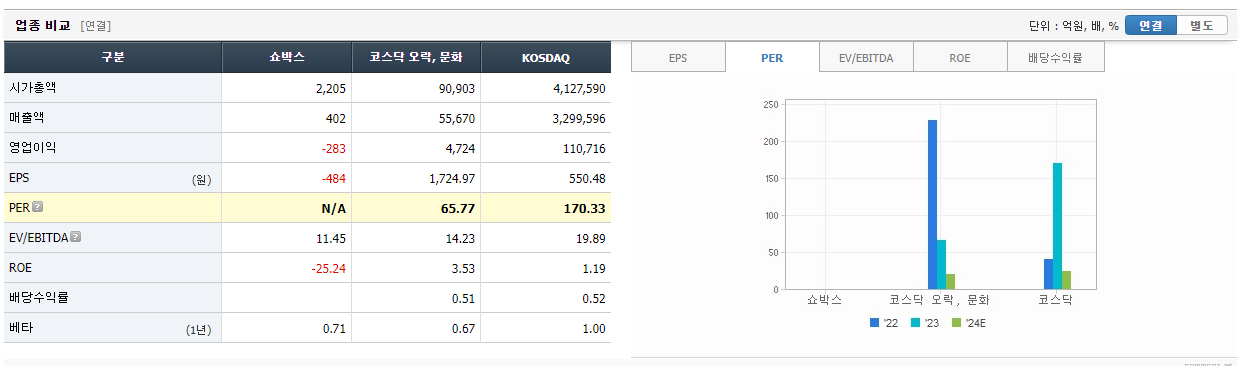Select the ROE row label
Screen dimensions: 1242x366
pyautogui.click(x=21, y=268)
